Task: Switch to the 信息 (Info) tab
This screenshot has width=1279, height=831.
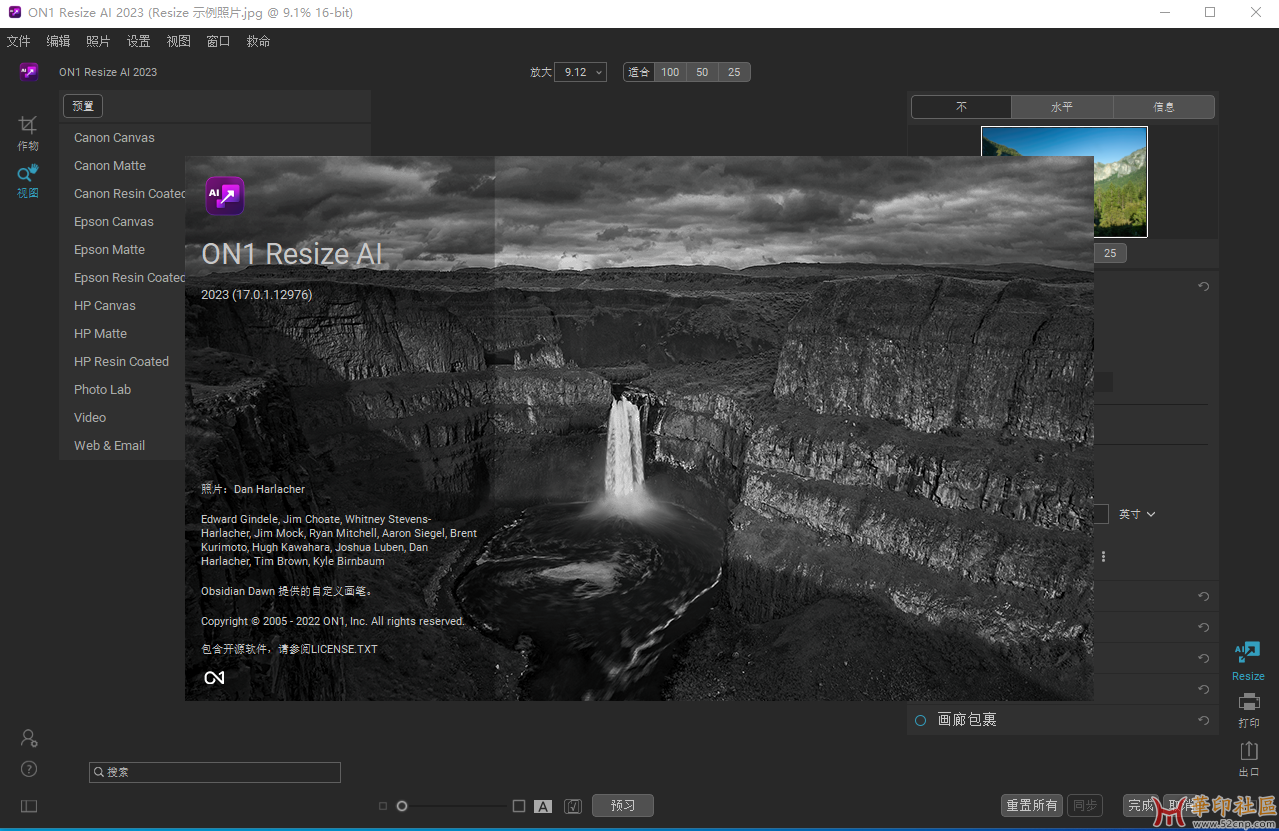Action: pyautogui.click(x=1163, y=107)
